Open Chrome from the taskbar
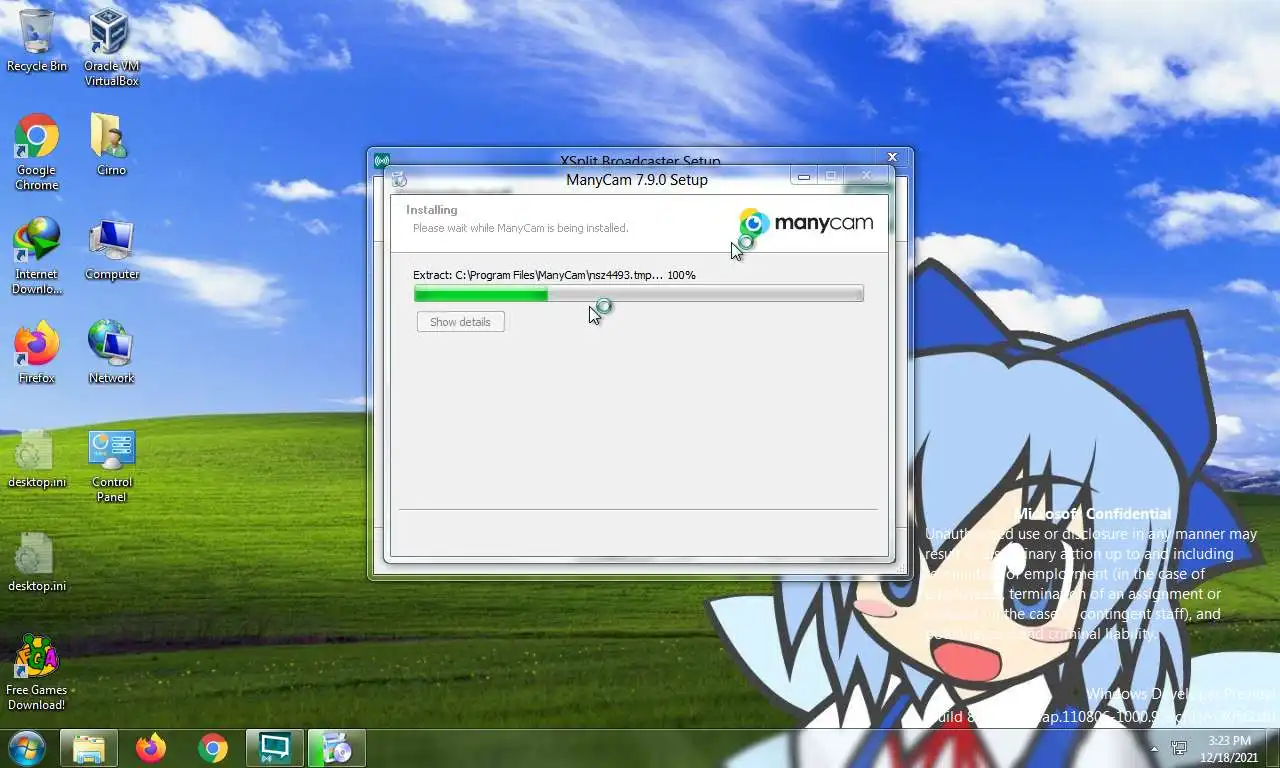1280x768 pixels. (213, 748)
